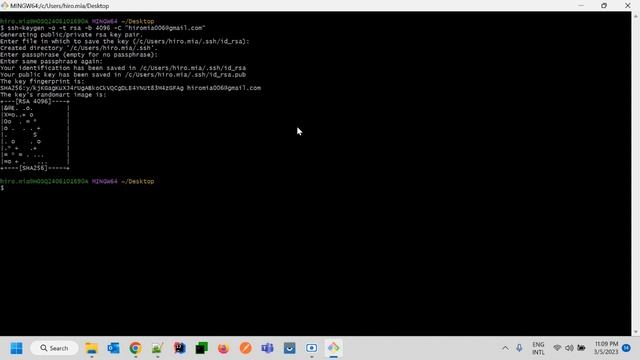This screenshot has width=640, height=360.
Task: Click the 'Created directory' output line
Action: pos(79,48)
